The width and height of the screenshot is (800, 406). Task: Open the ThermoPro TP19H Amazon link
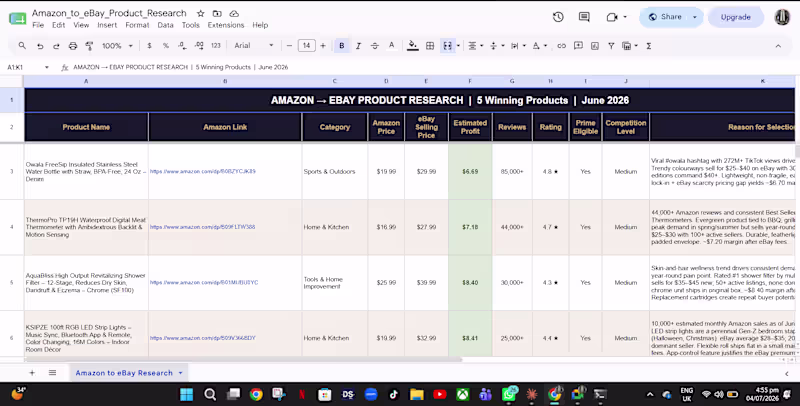pyautogui.click(x=203, y=227)
